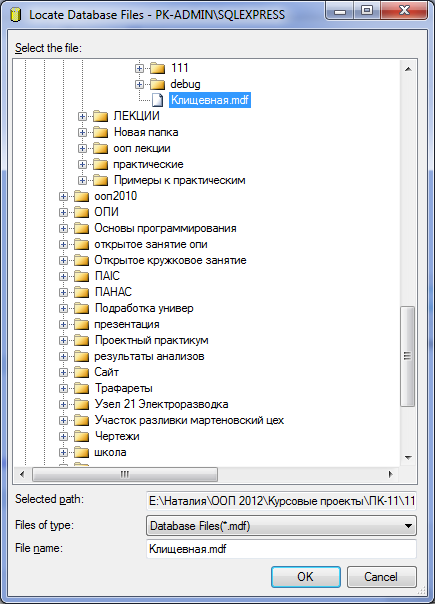This screenshot has width=435, height=604.
Task: Click the database icon in title bar
Action: click(15, 15)
